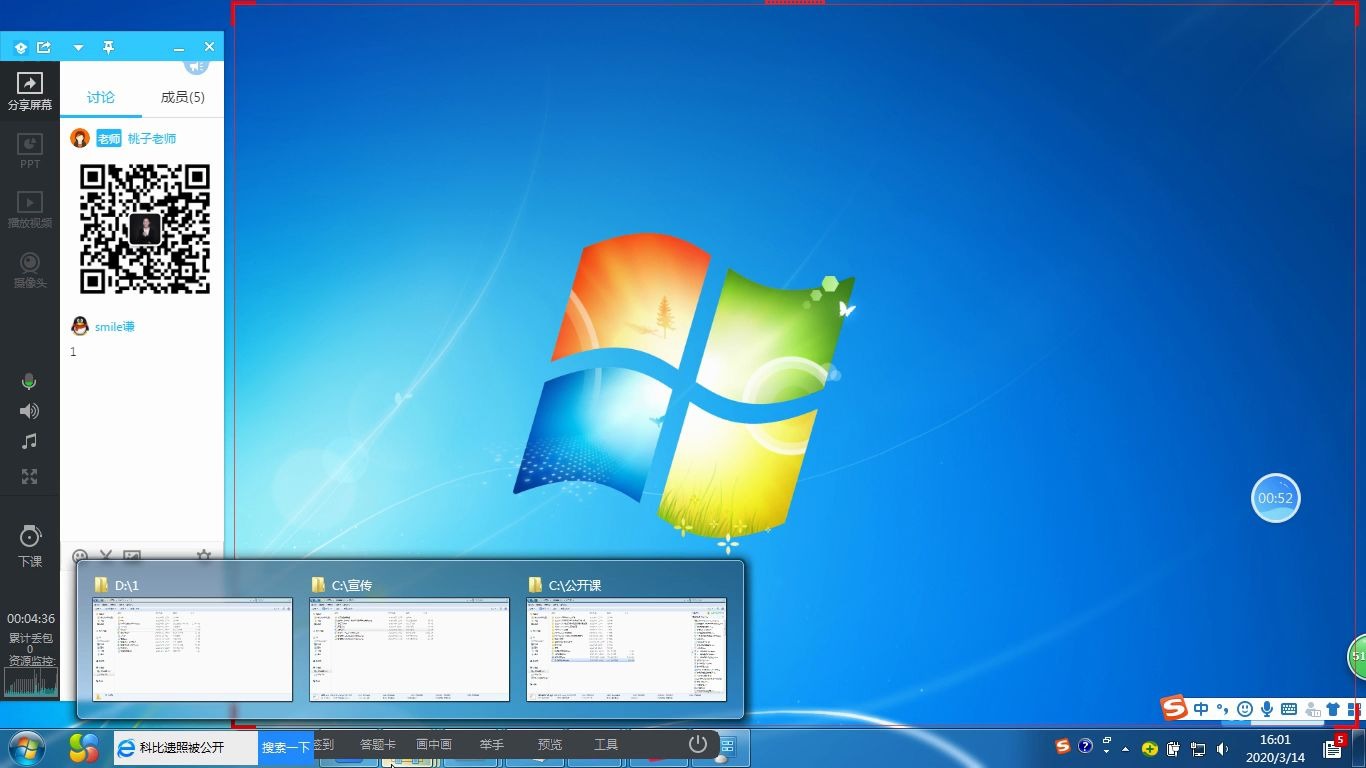Click smile谦's penguin avatar
Image resolution: width=1366 pixels, height=768 pixels.
80,326
